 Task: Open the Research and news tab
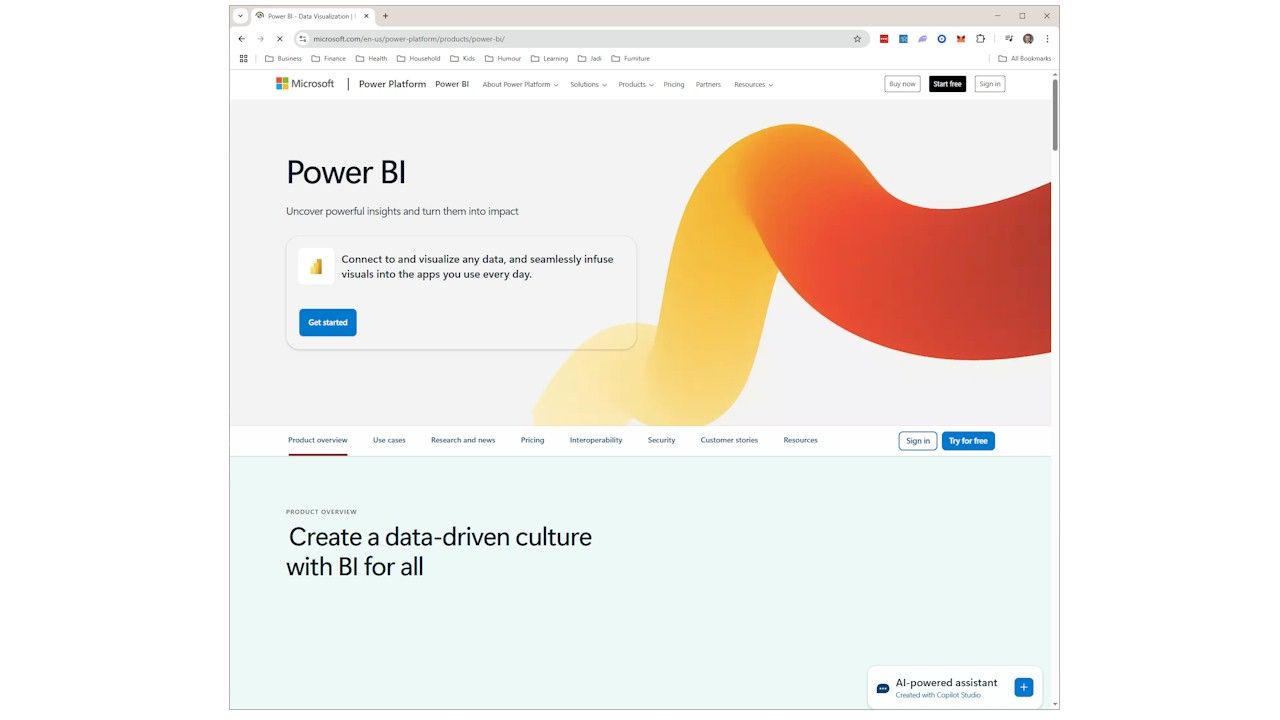point(463,440)
